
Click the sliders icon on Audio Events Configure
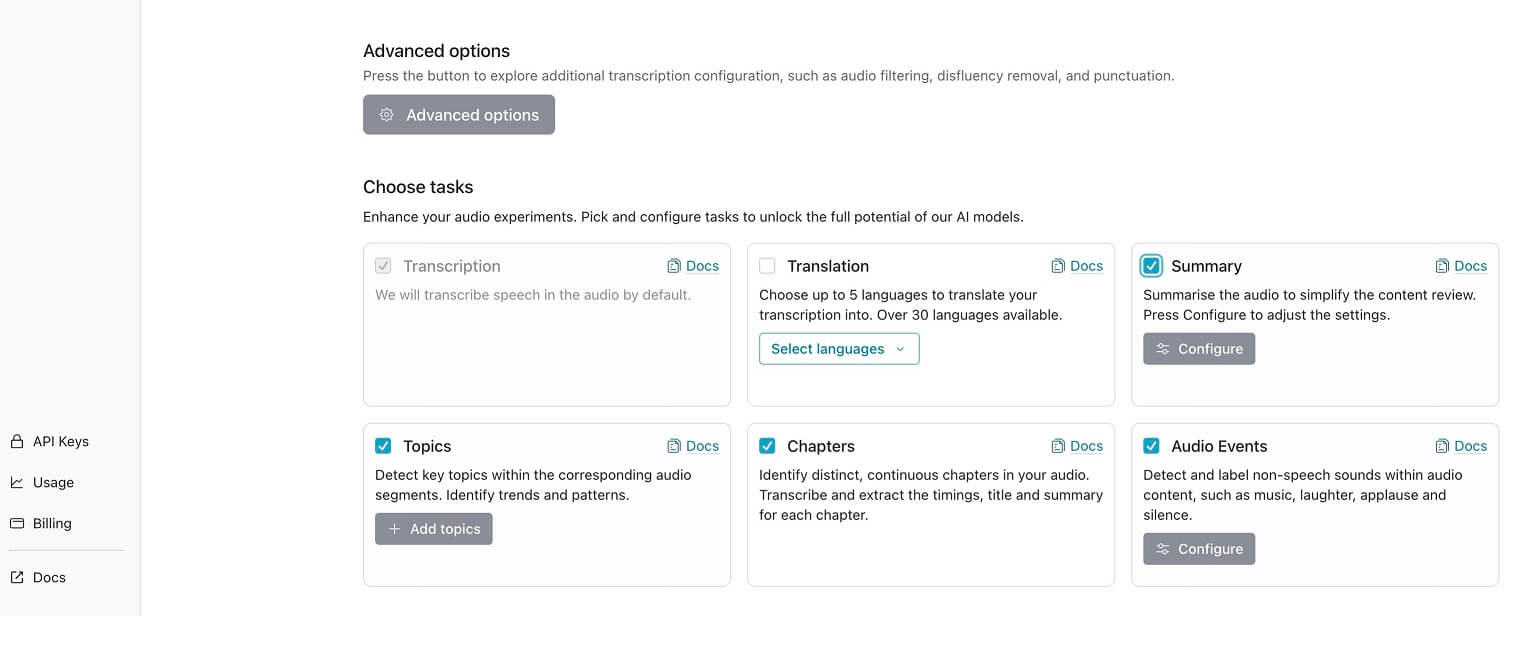click(1162, 548)
